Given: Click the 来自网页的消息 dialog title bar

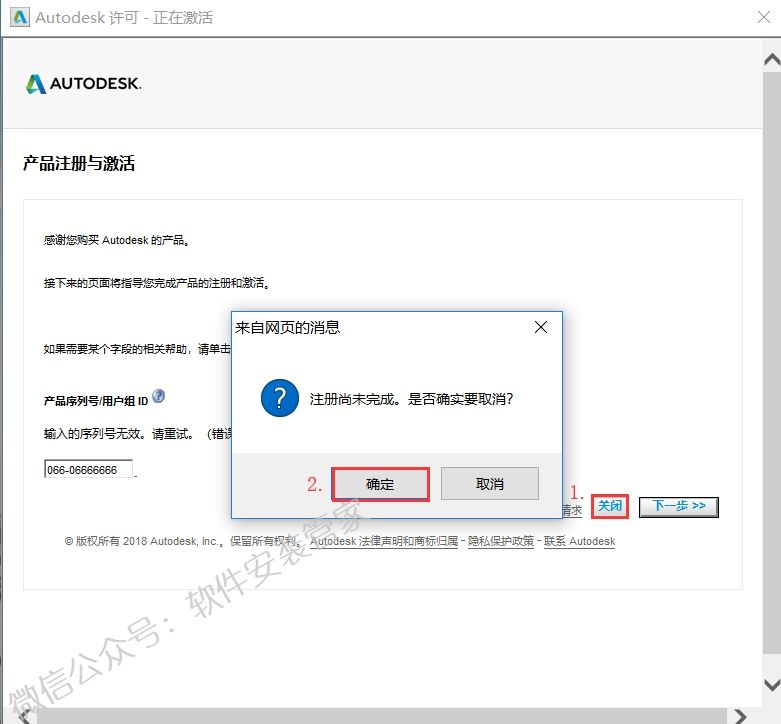Looking at the screenshot, I should (x=380, y=328).
